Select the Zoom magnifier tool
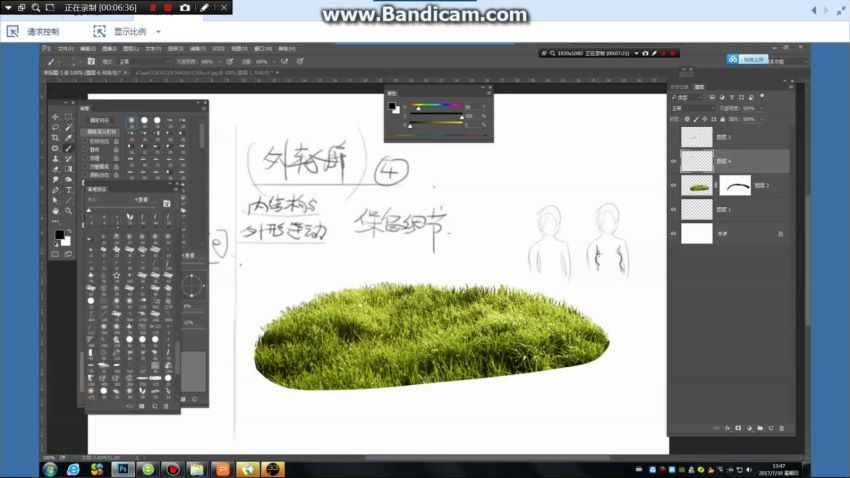 (x=68, y=211)
